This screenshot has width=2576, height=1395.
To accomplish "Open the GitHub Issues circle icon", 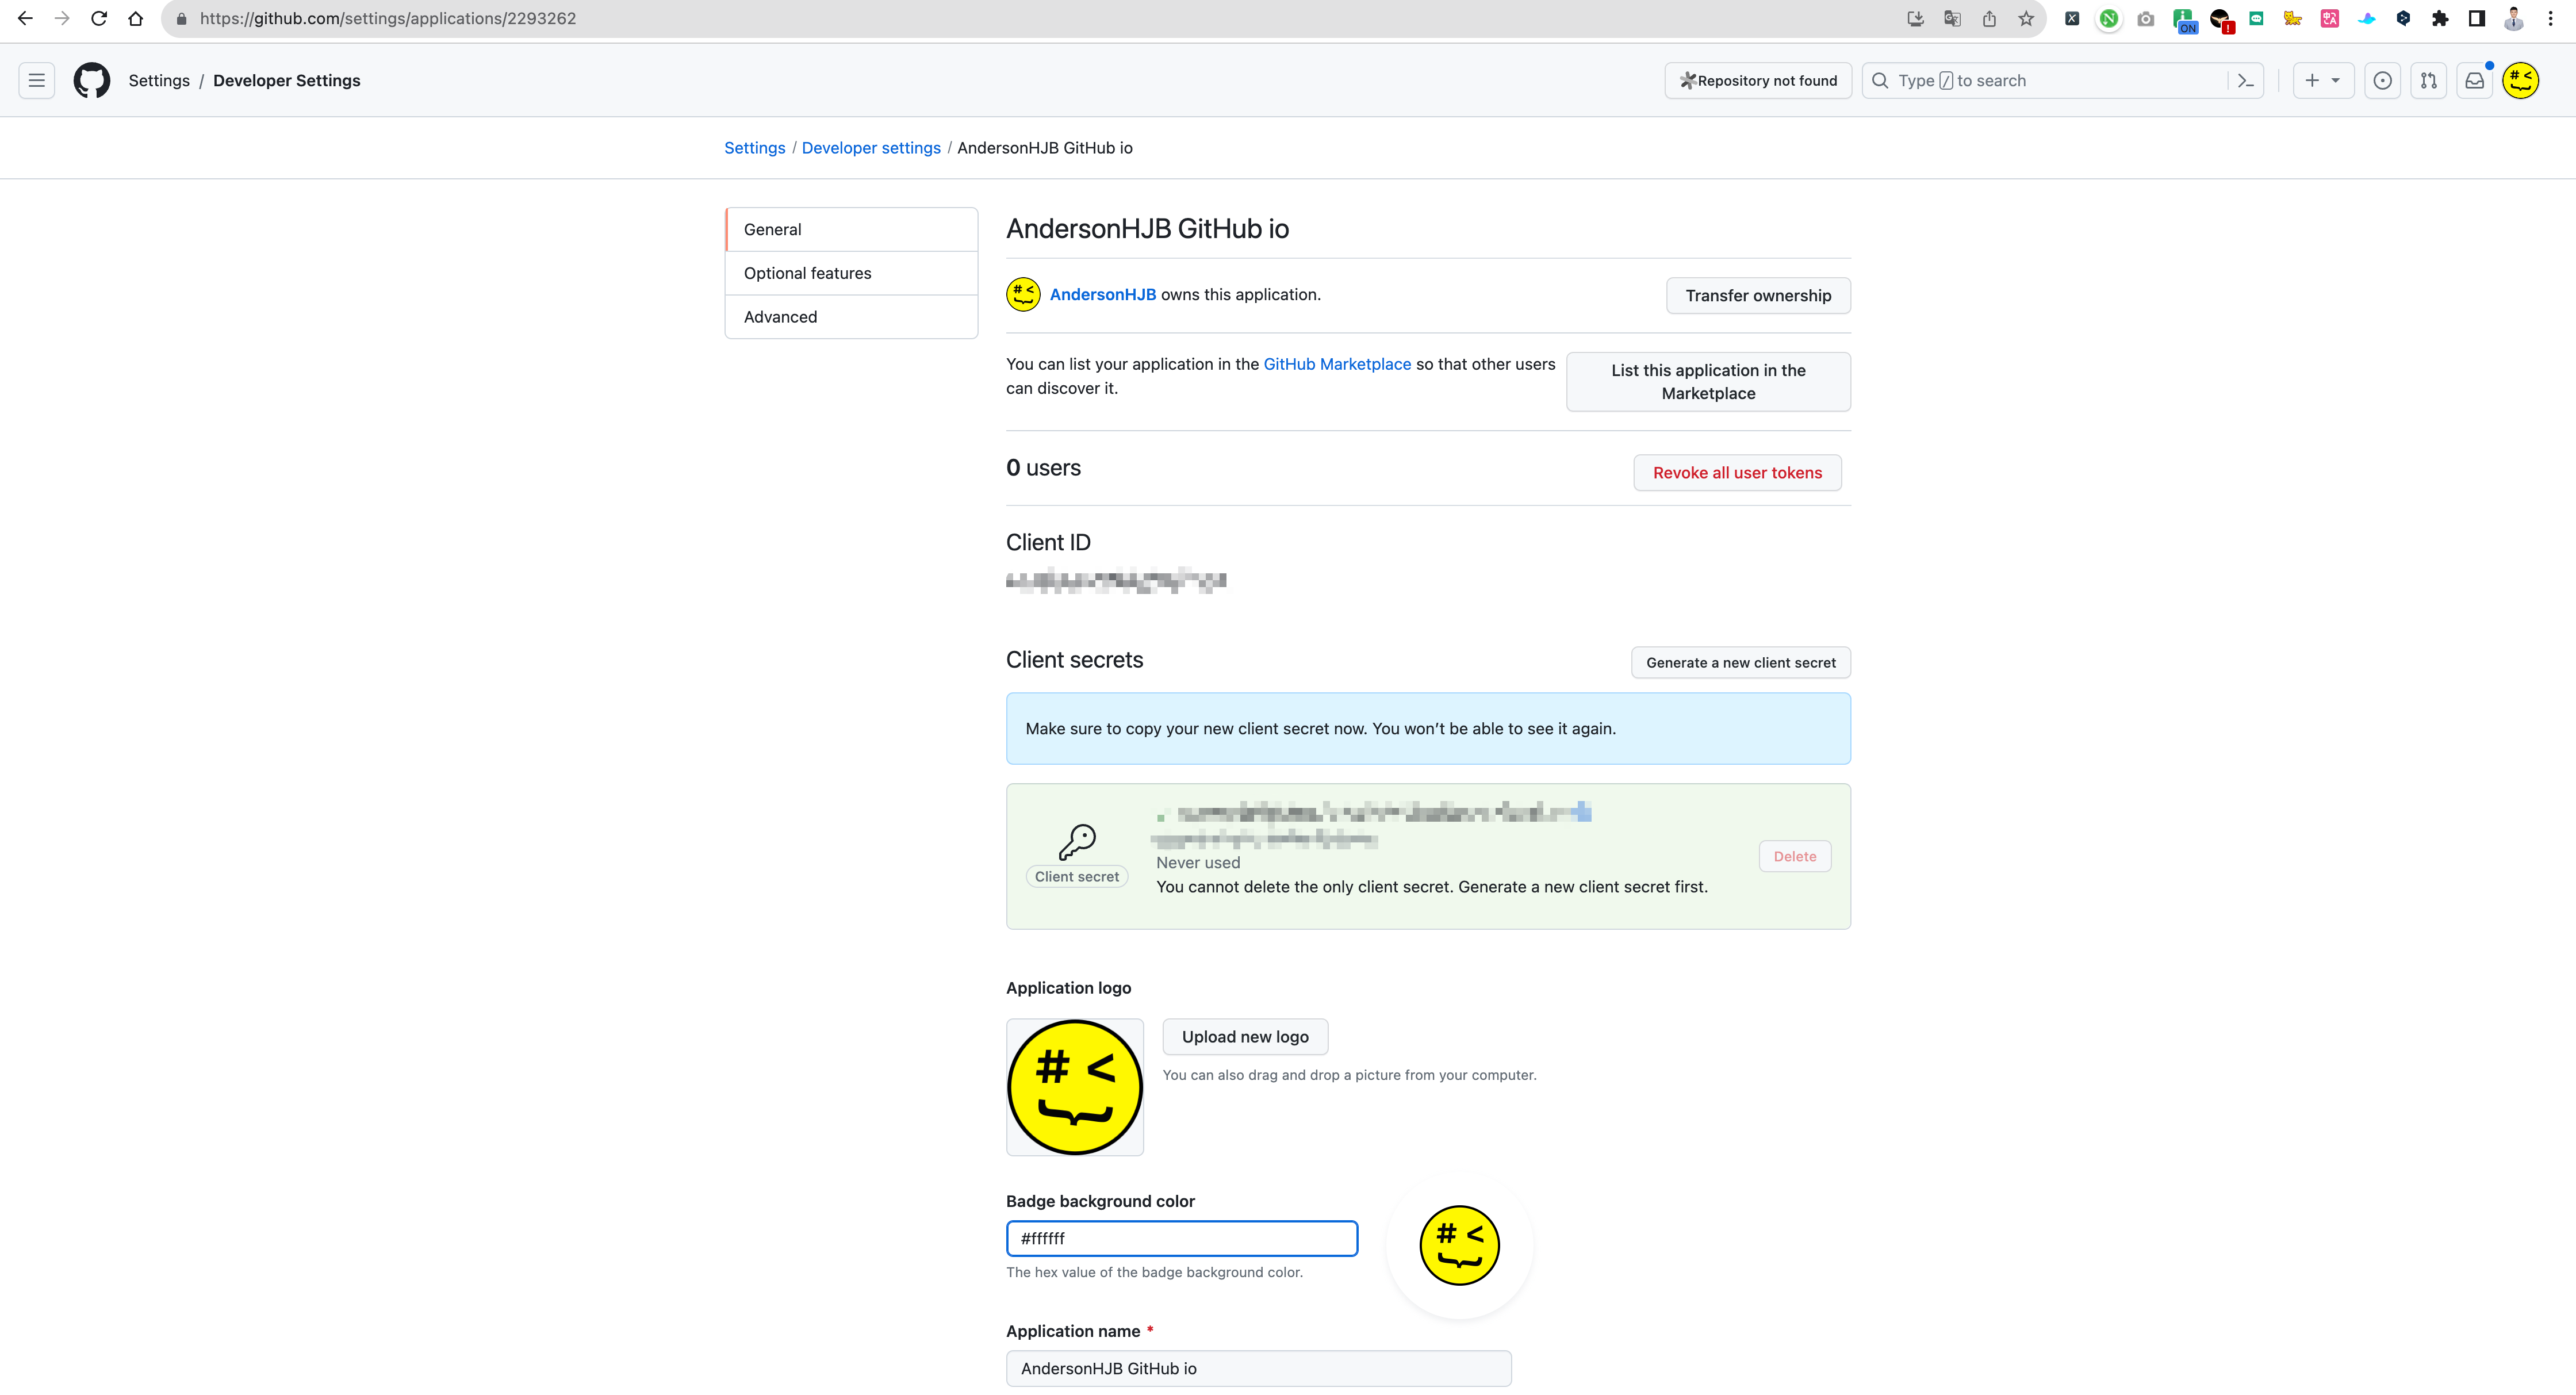I will click(x=2383, y=80).
